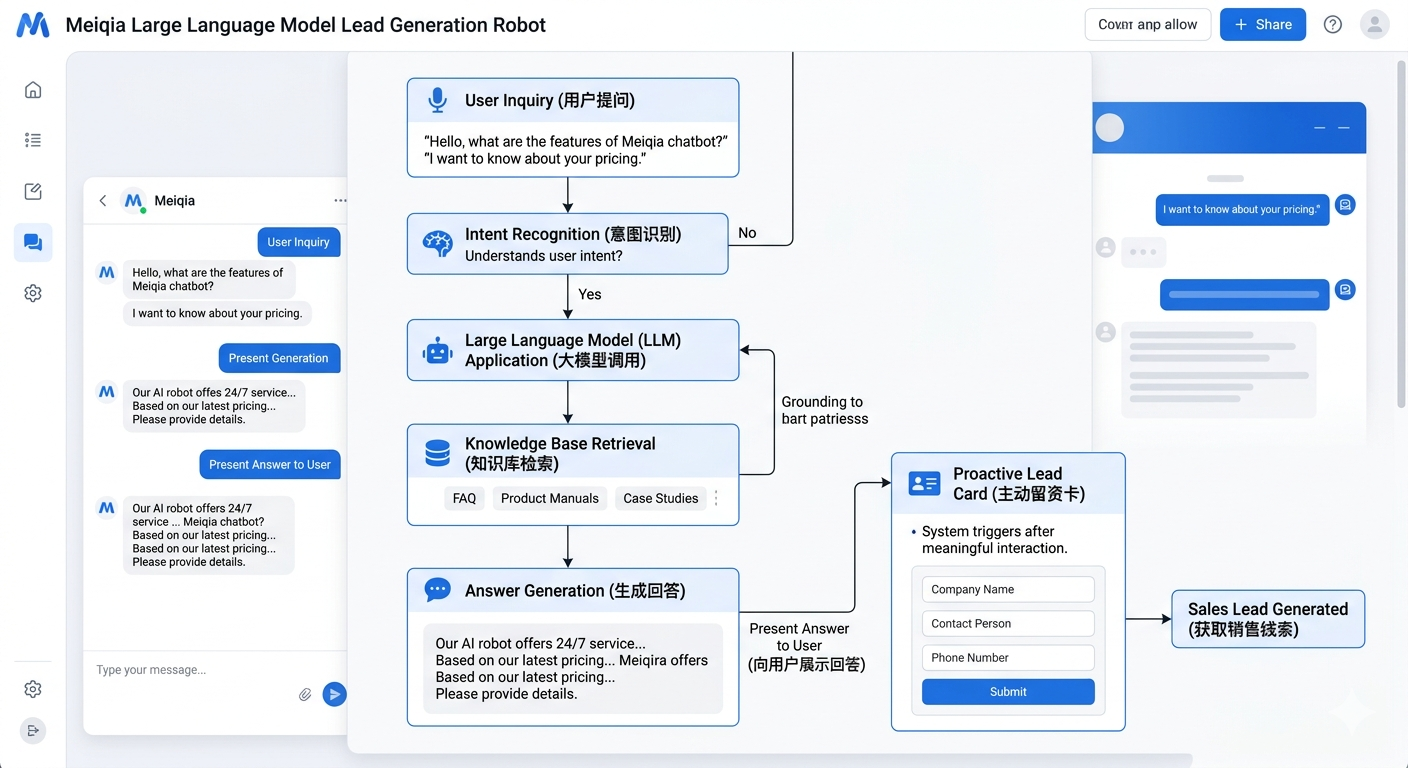This screenshot has width=1408, height=768.
Task: Open the Home icon in sidebar
Action: tap(33, 90)
